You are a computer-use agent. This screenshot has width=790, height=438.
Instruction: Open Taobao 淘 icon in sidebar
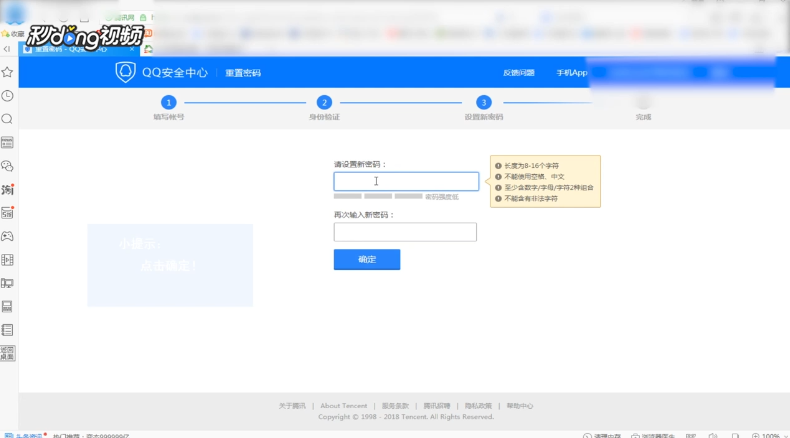coord(7,190)
